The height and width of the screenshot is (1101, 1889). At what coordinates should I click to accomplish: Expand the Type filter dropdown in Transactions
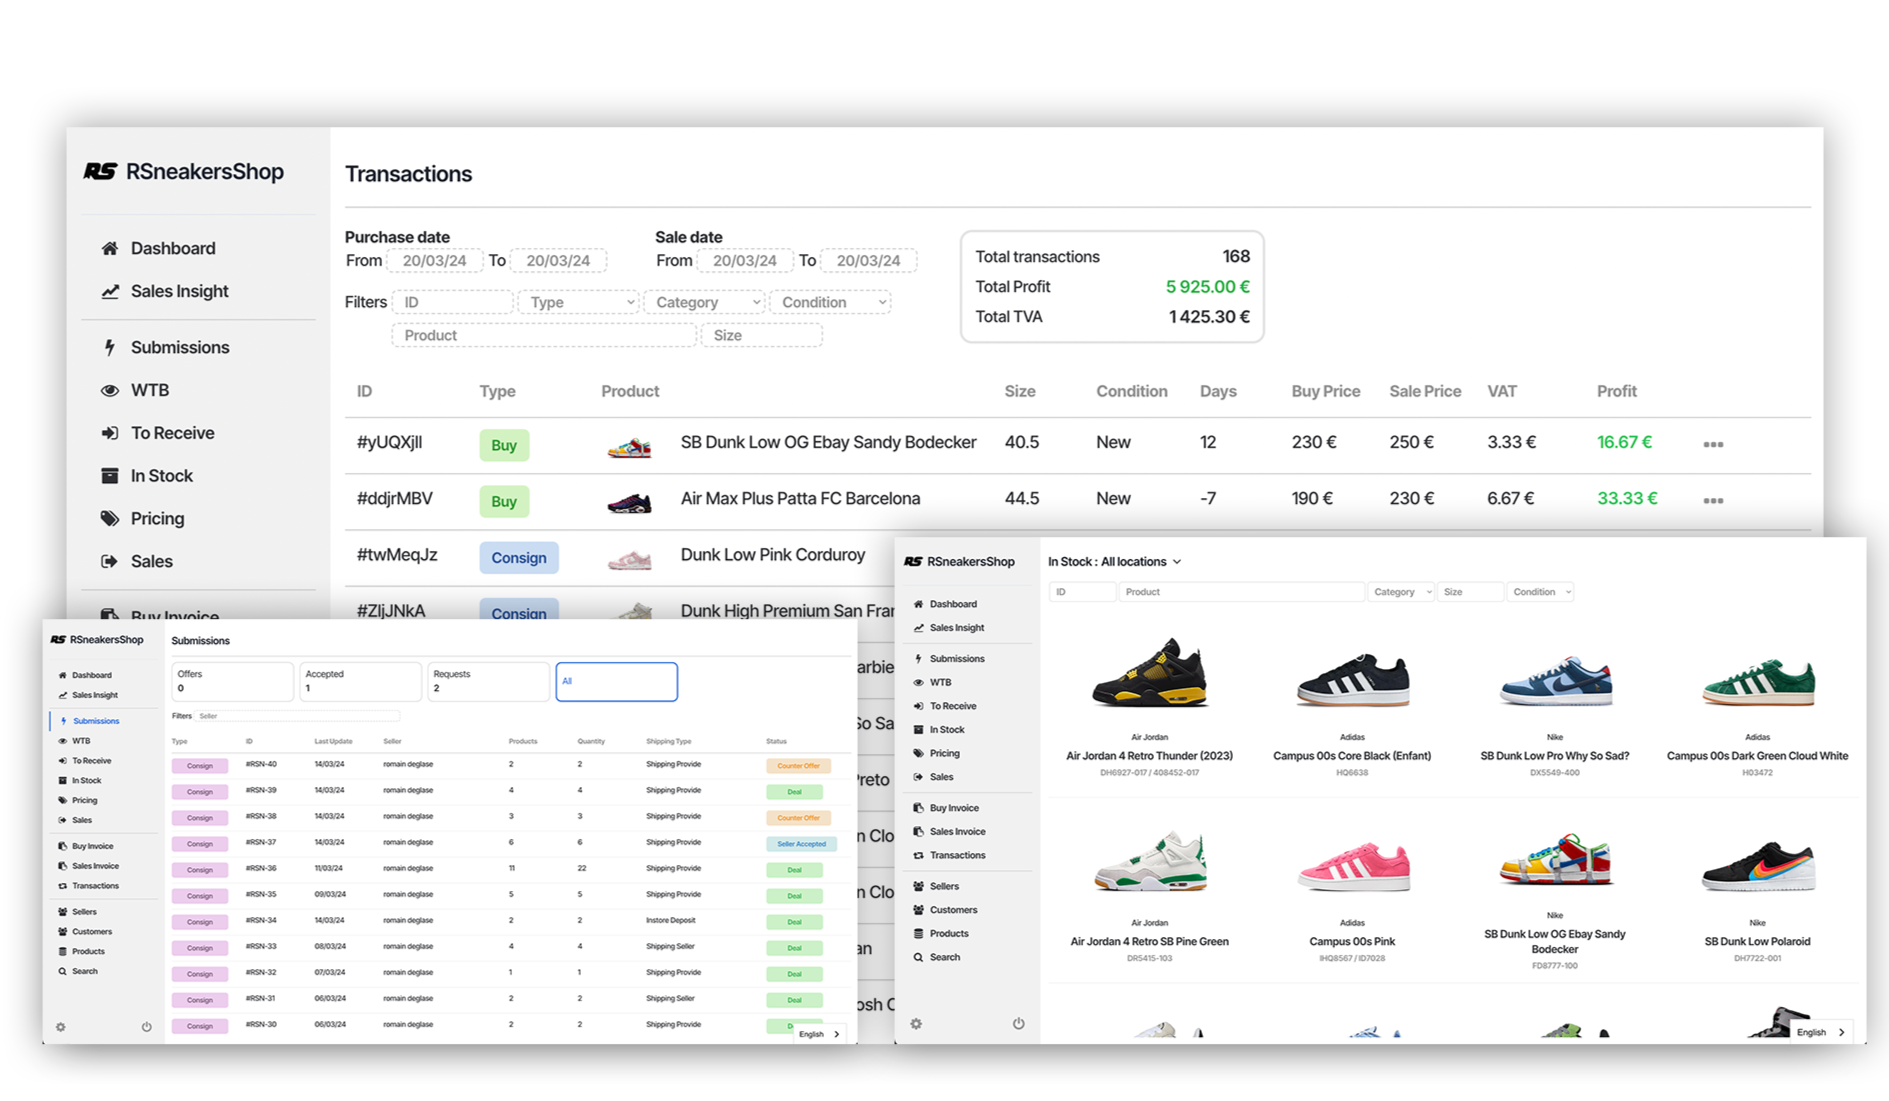tap(579, 302)
